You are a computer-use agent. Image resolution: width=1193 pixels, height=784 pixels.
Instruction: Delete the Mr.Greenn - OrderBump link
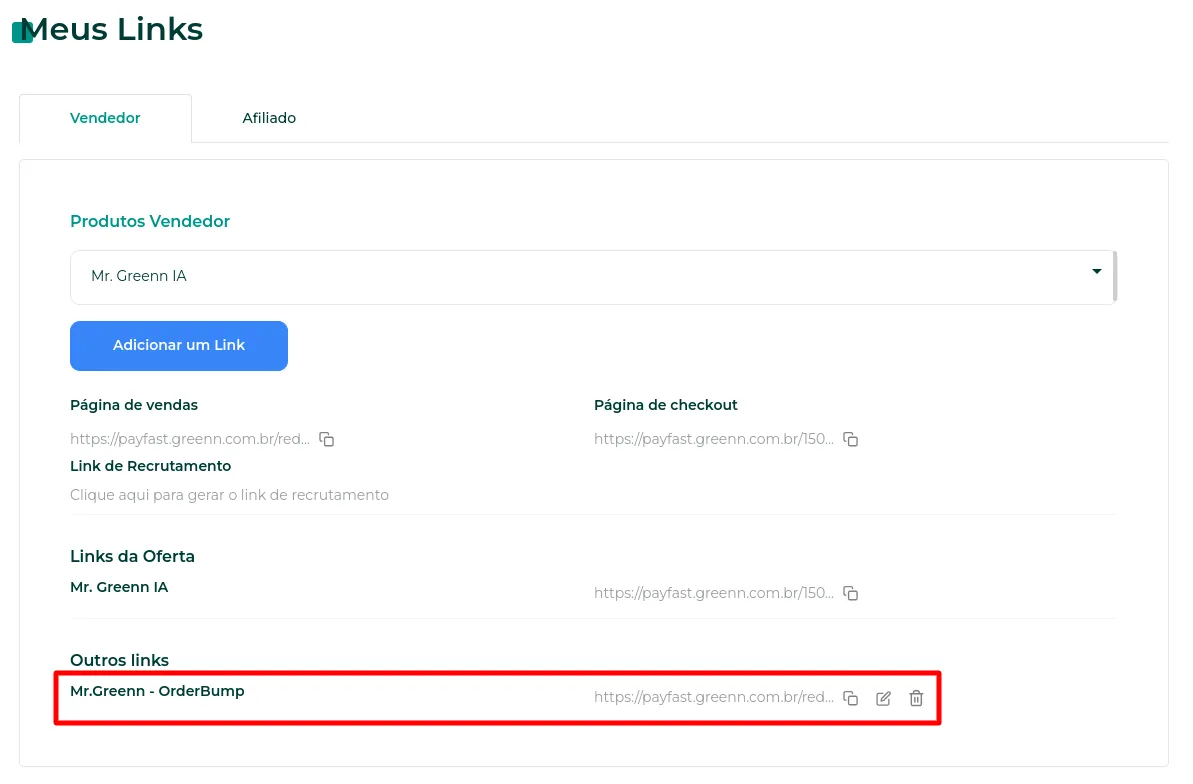tap(916, 698)
